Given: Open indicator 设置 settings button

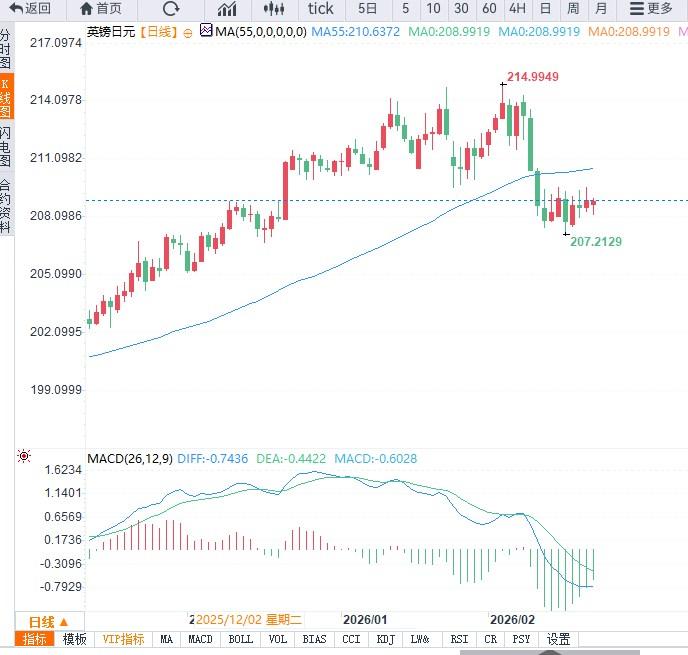Looking at the screenshot, I should click(x=558, y=640).
